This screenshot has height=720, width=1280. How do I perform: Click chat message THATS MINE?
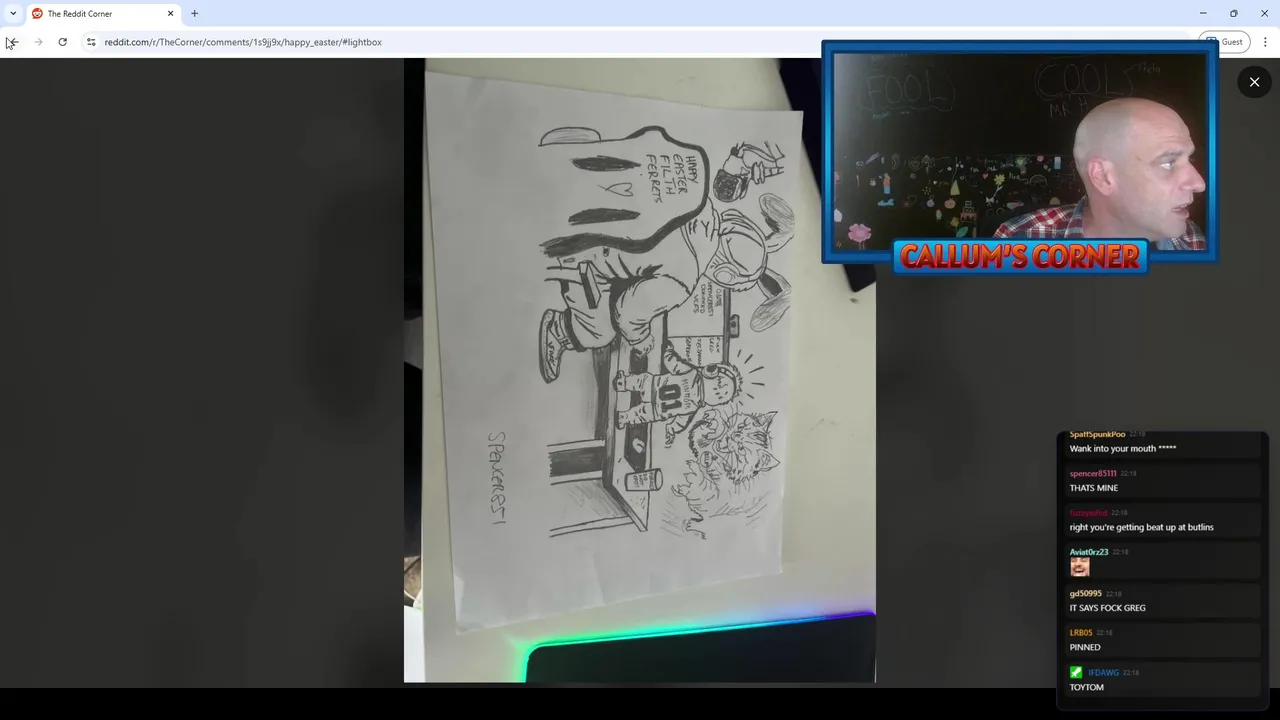[1094, 488]
